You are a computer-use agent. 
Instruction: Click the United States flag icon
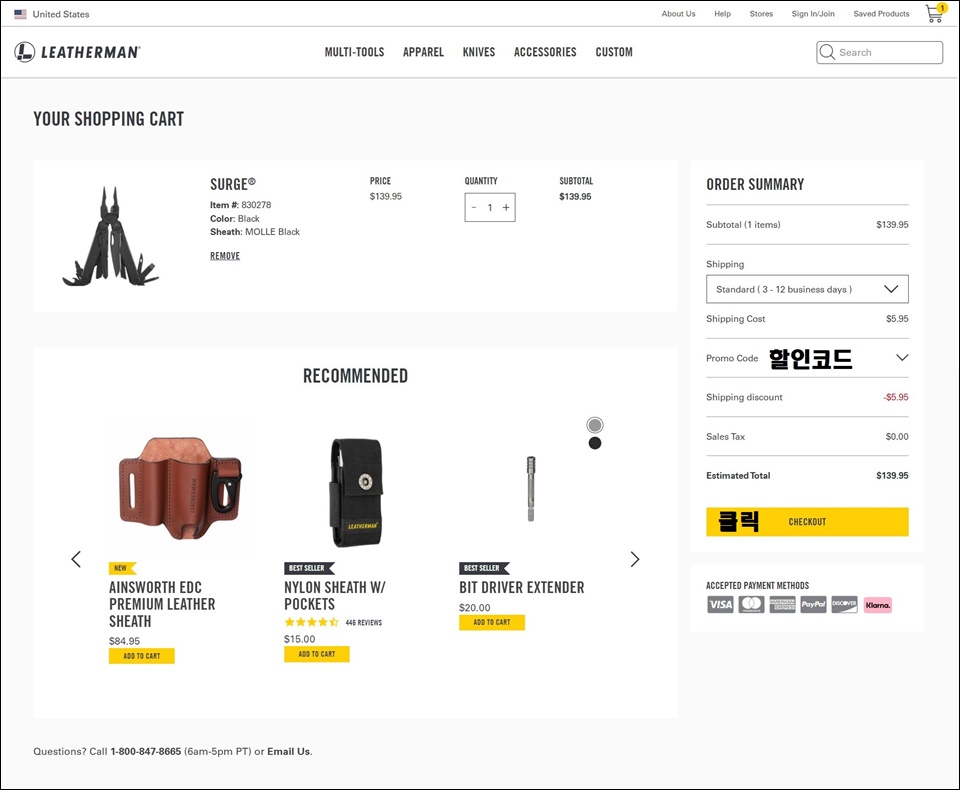[x=20, y=14]
